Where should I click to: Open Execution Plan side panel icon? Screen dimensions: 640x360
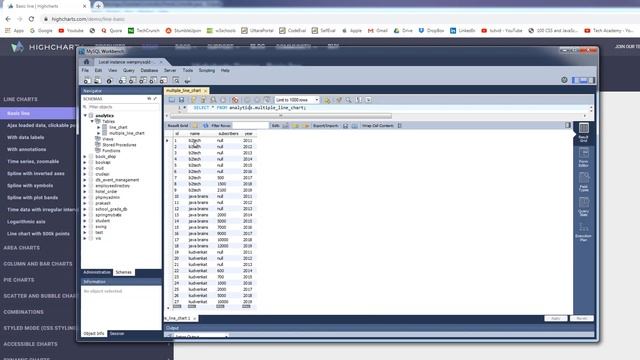point(584,231)
